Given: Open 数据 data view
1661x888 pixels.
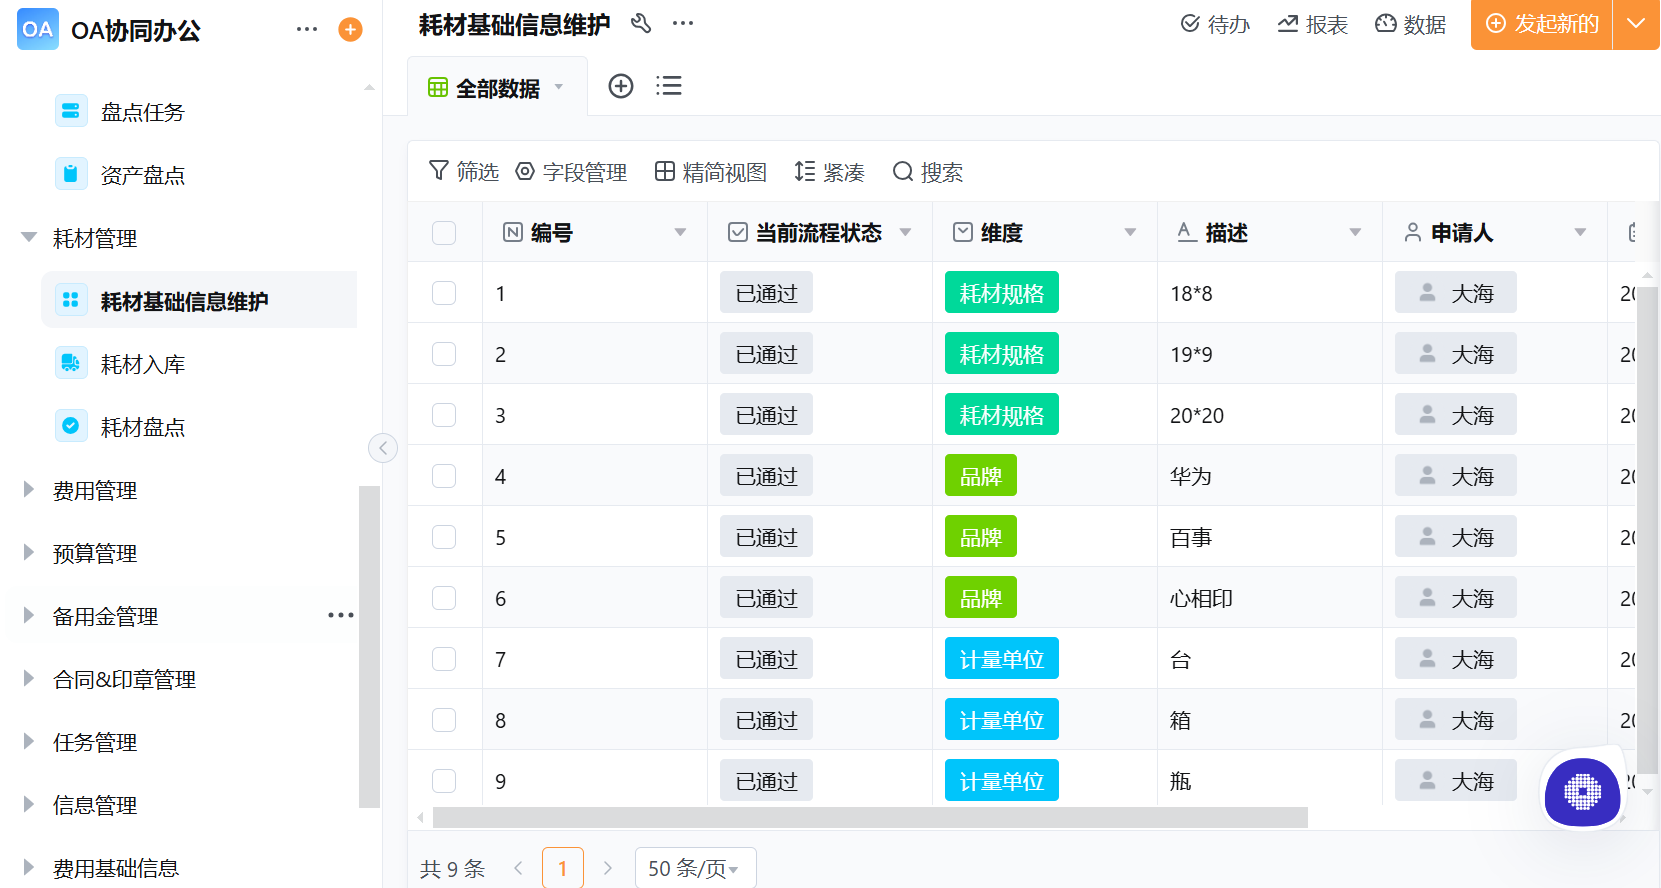Looking at the screenshot, I should pyautogui.click(x=1411, y=24).
